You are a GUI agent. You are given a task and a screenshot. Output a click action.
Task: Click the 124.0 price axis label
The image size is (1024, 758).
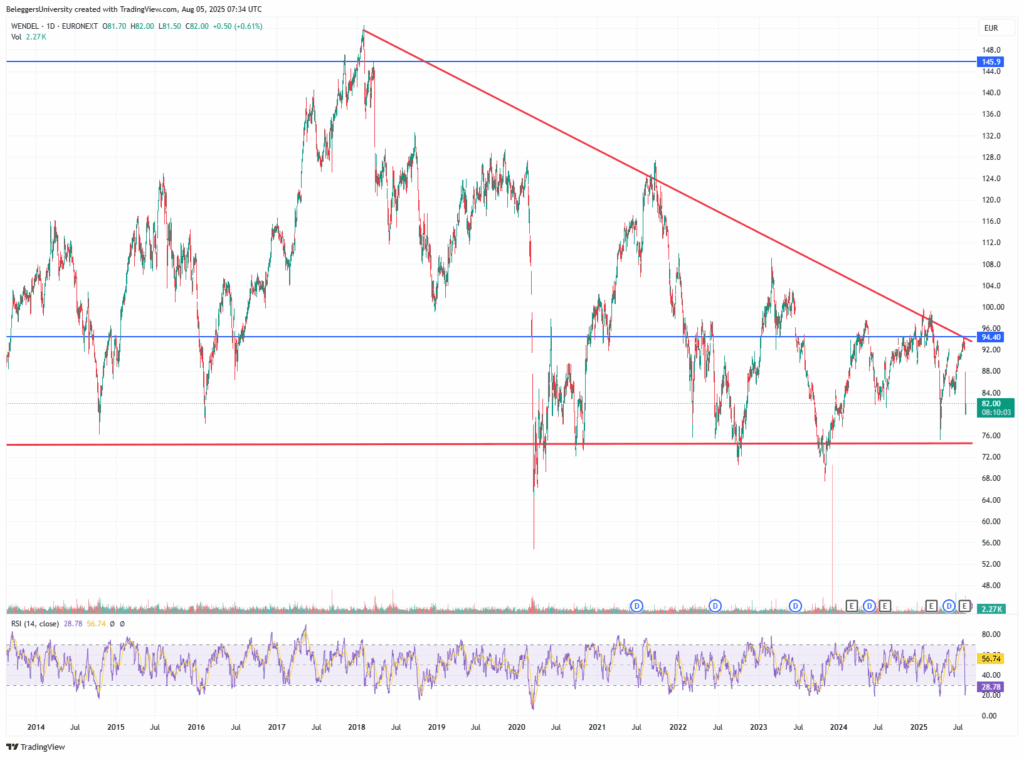tap(991, 179)
